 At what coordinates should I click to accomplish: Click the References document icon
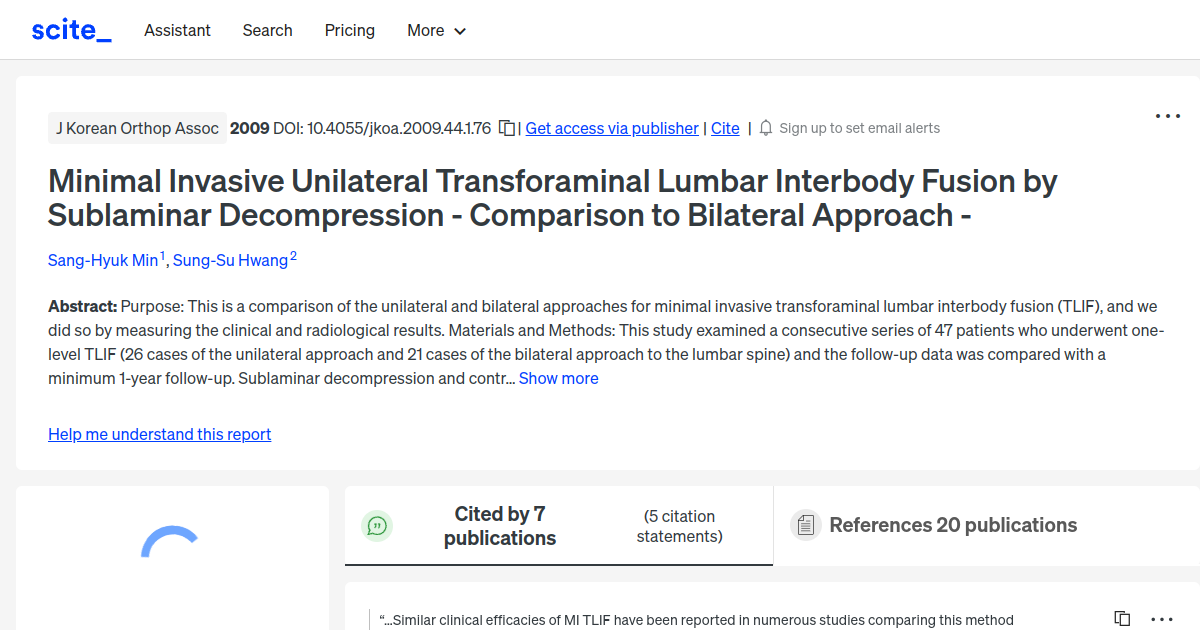[x=805, y=524]
